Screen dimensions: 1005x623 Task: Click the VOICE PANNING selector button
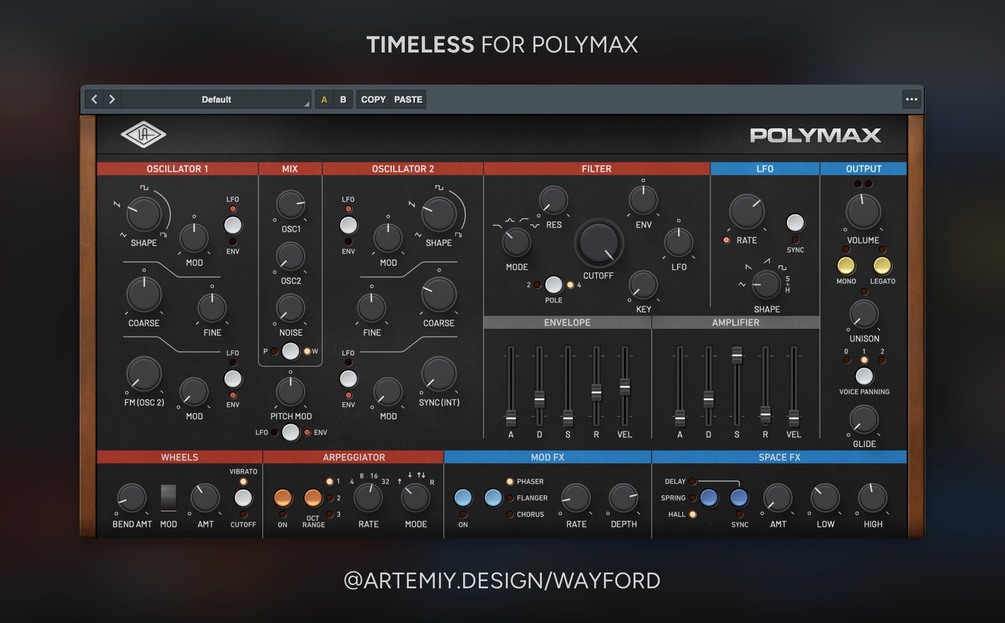[864, 376]
